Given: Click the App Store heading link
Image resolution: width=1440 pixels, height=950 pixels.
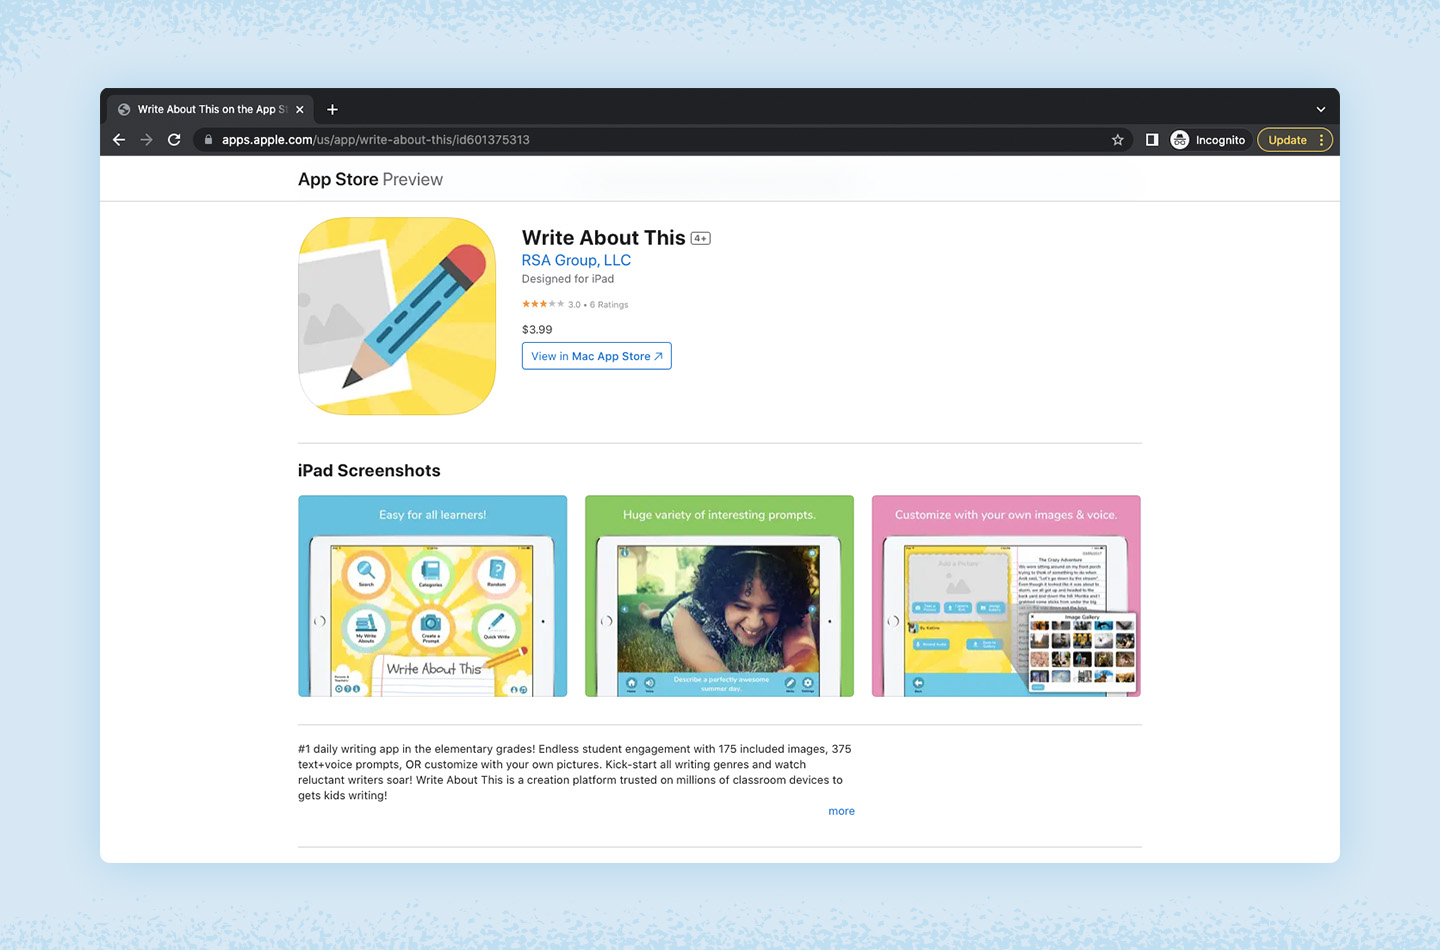Looking at the screenshot, I should coord(338,179).
